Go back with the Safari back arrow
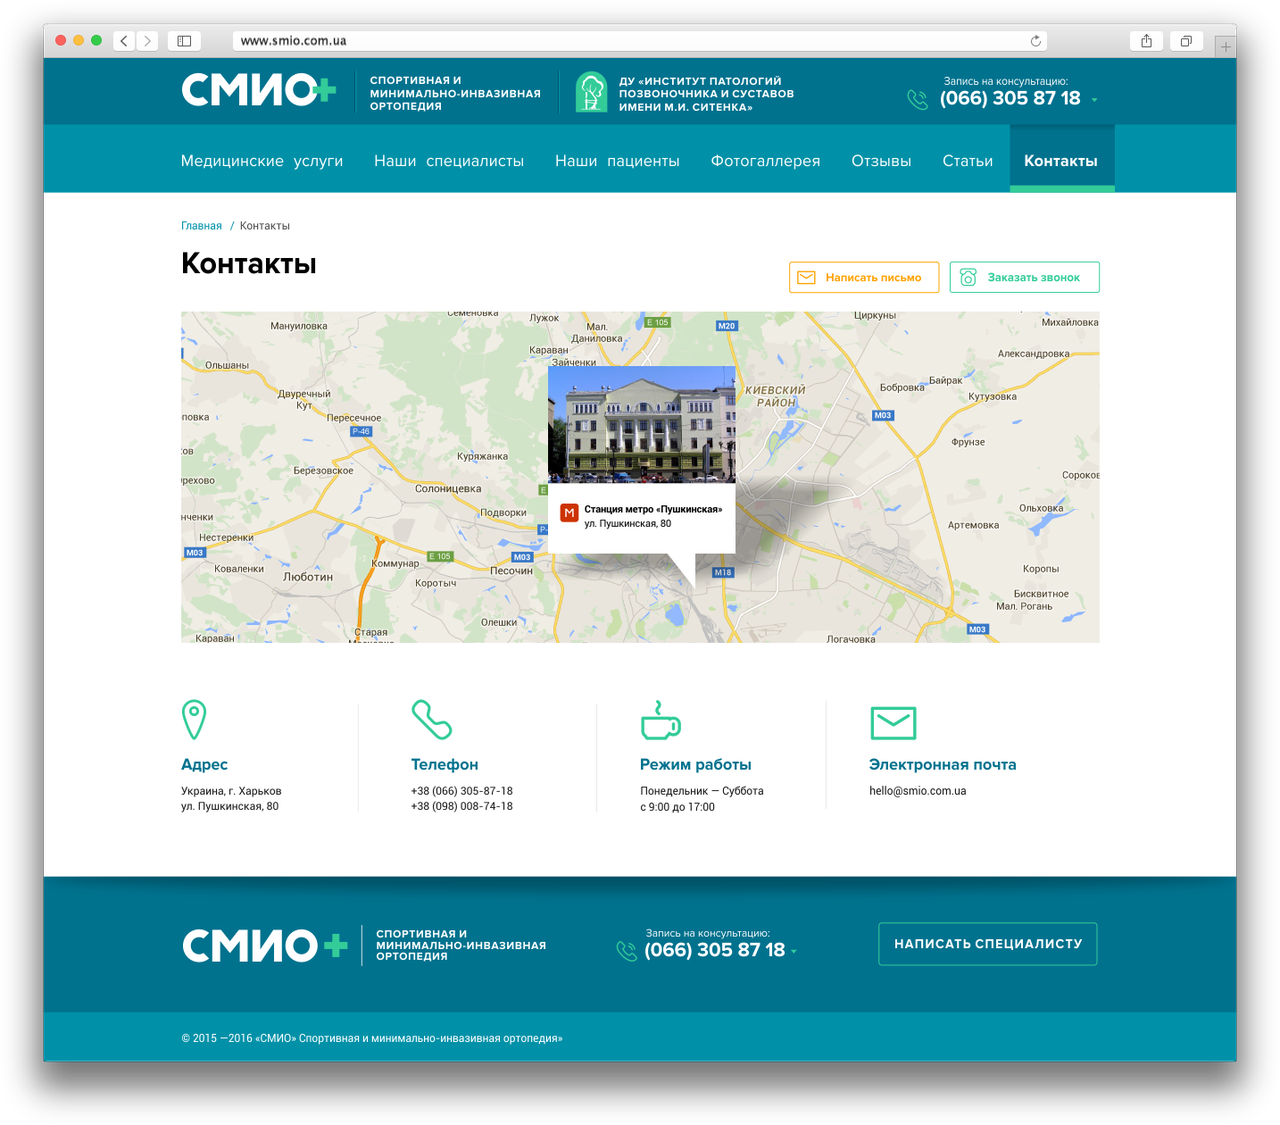Screen dimensions: 1280x1125 124,41
